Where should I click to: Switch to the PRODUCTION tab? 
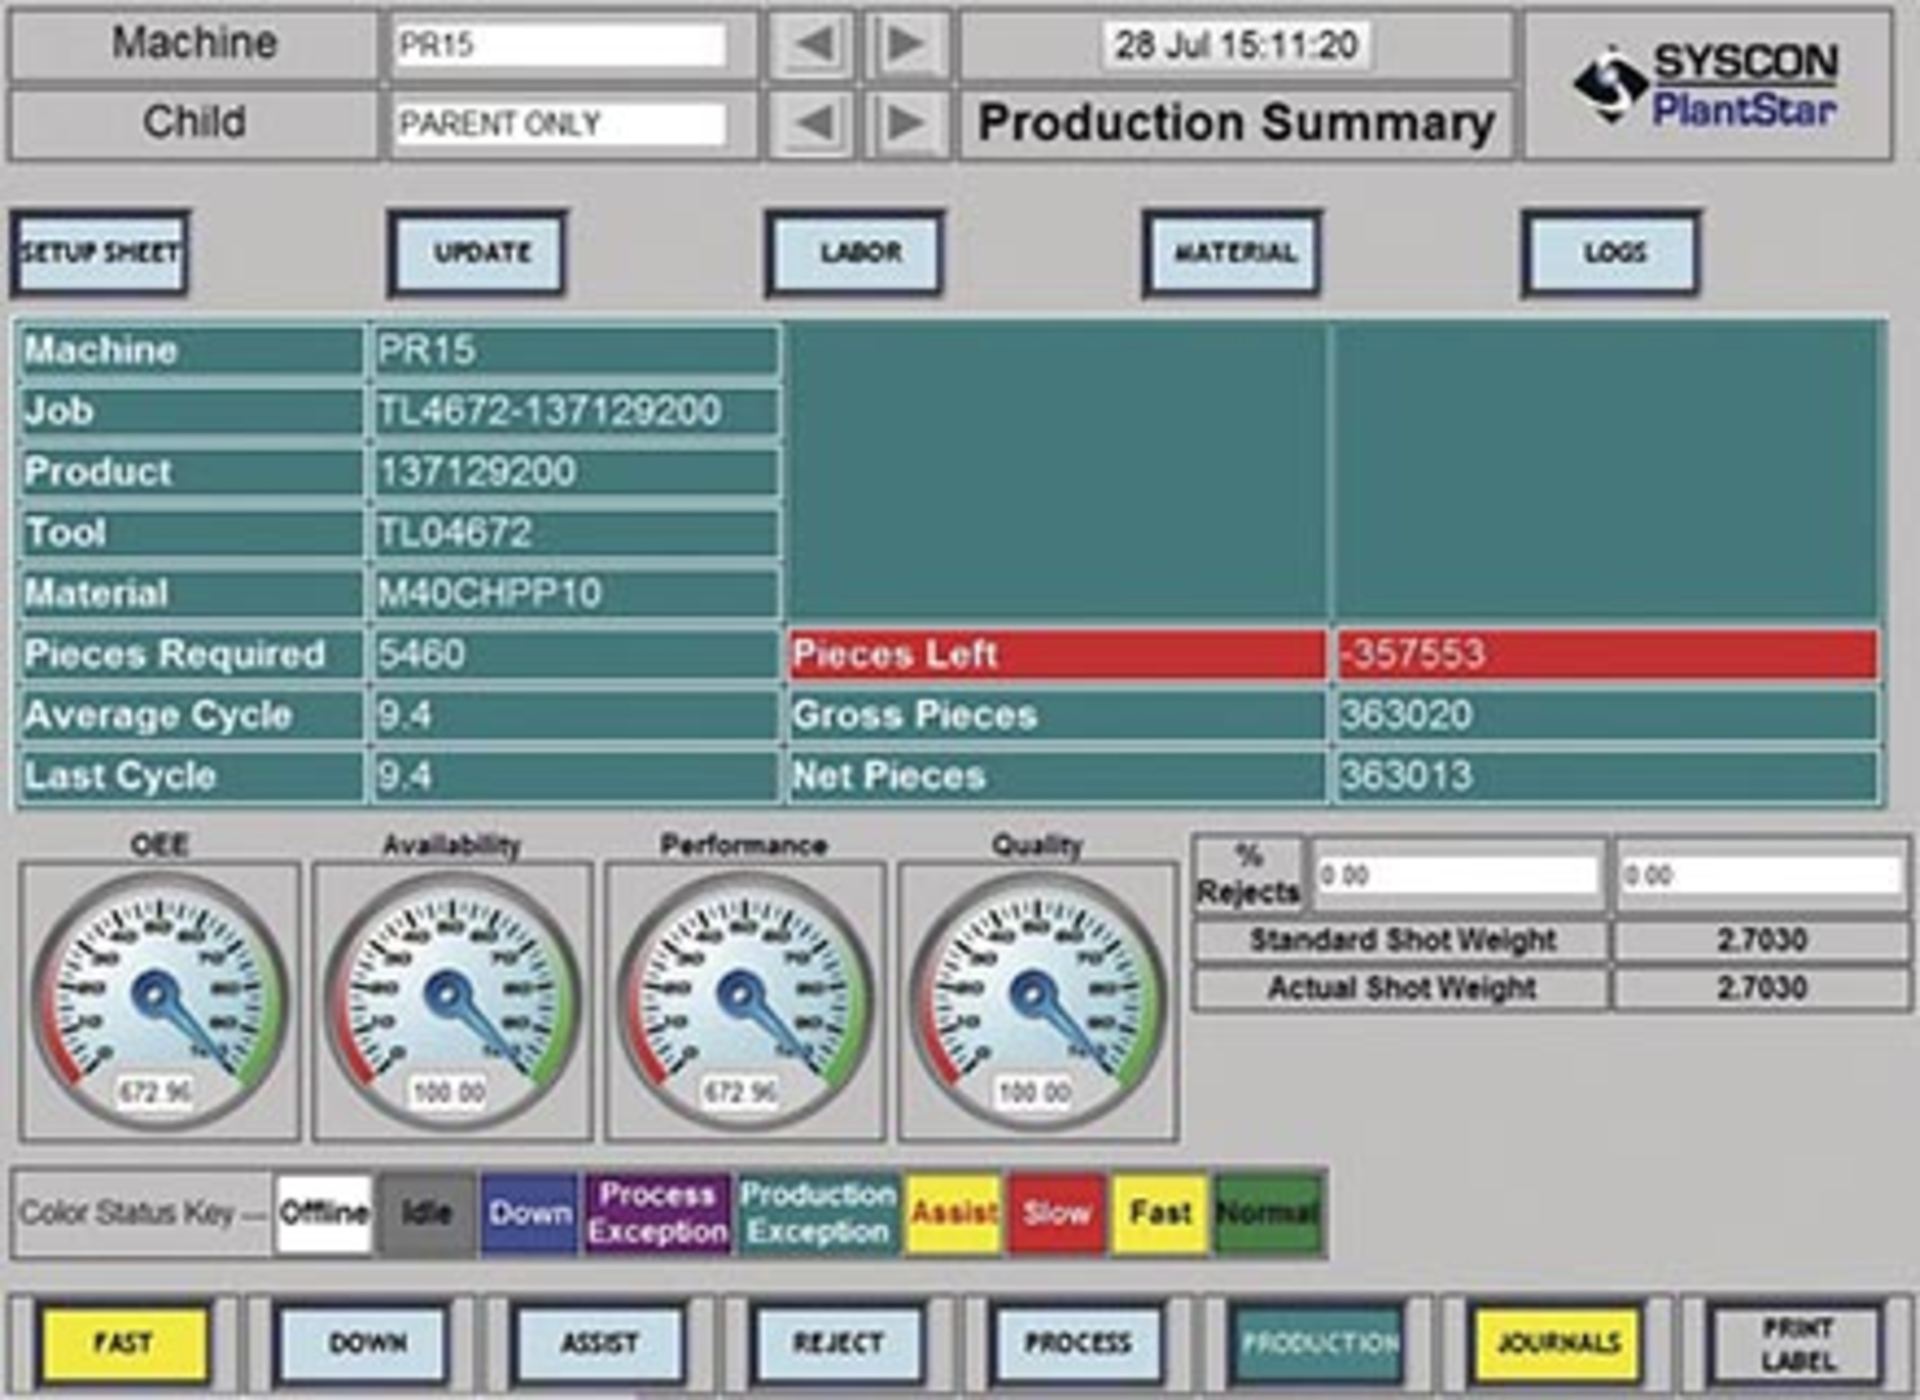point(1320,1345)
